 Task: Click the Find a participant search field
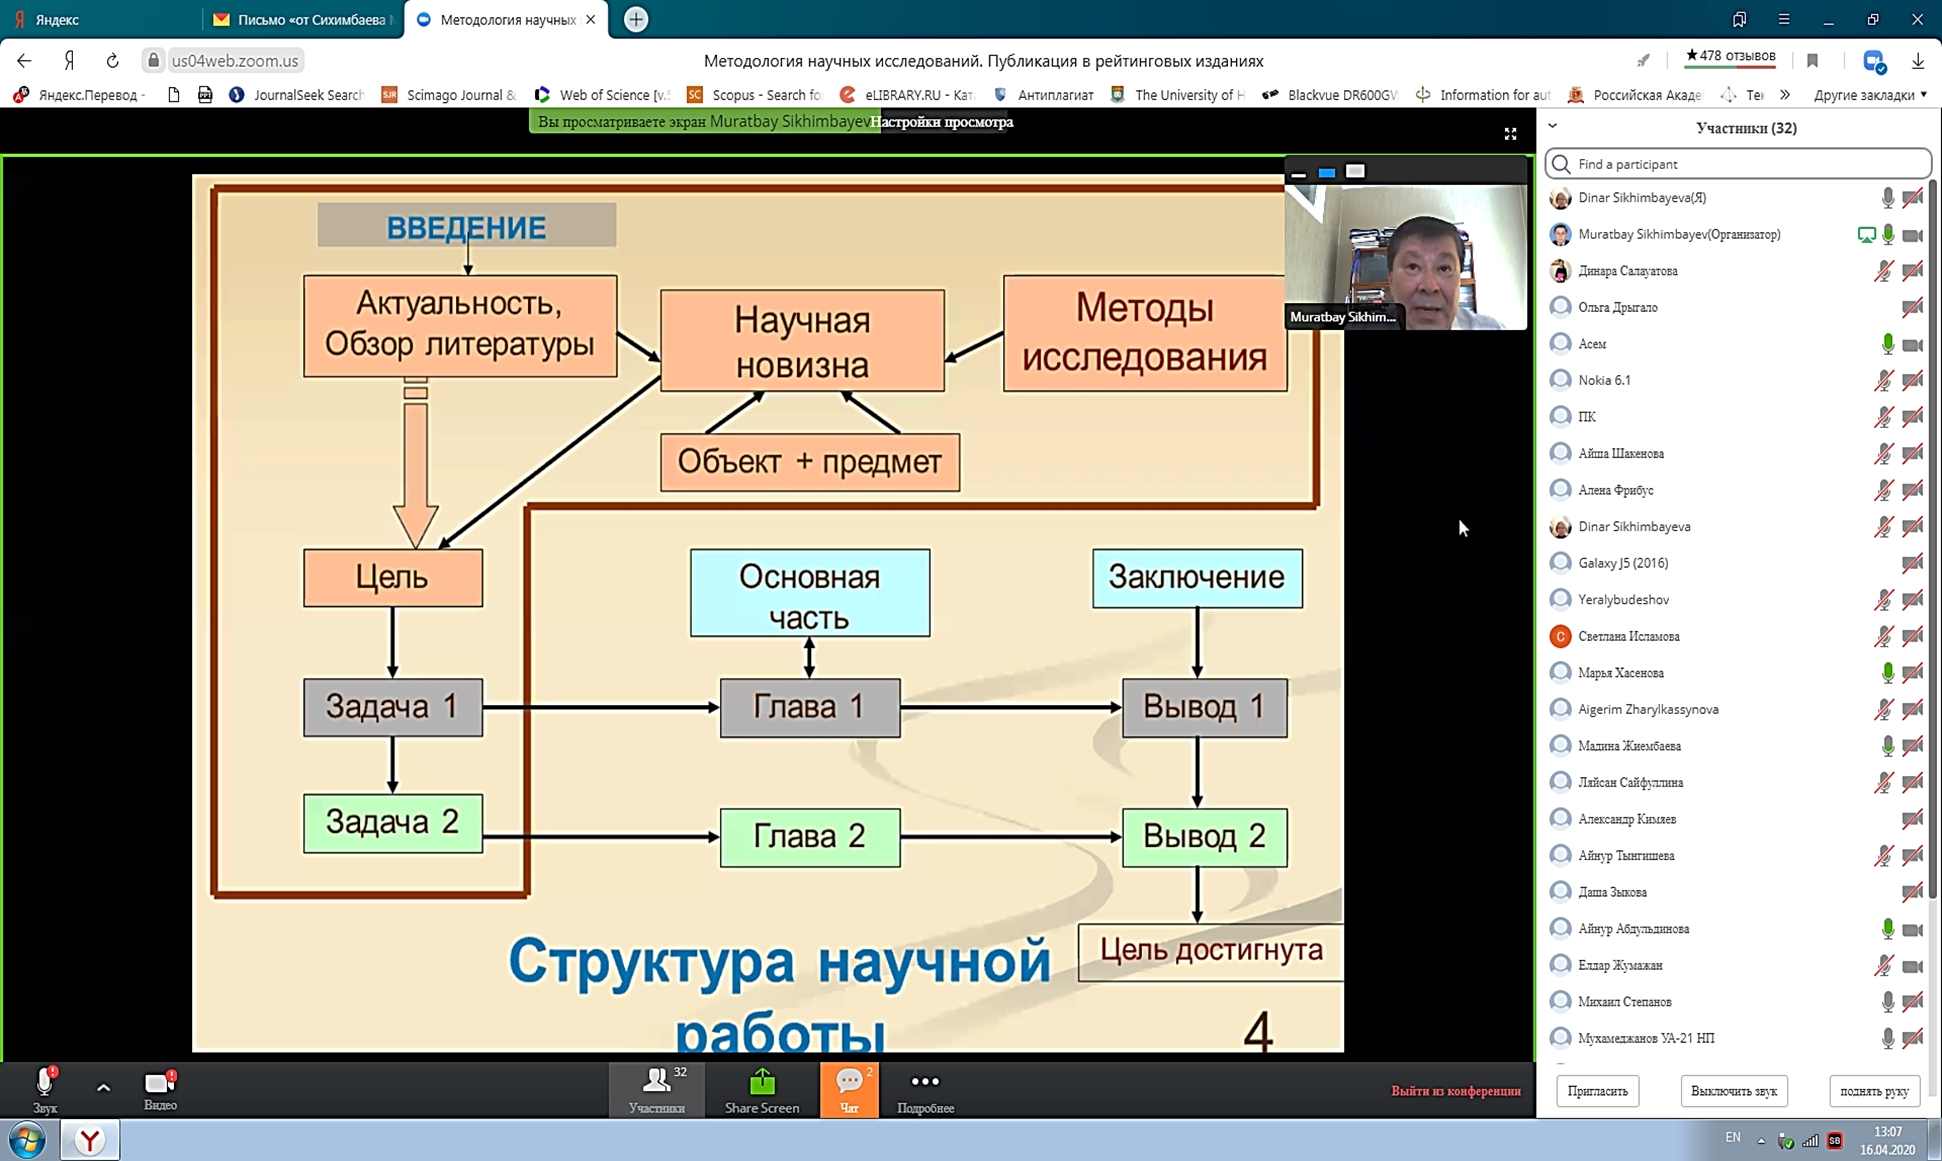[x=1740, y=164]
